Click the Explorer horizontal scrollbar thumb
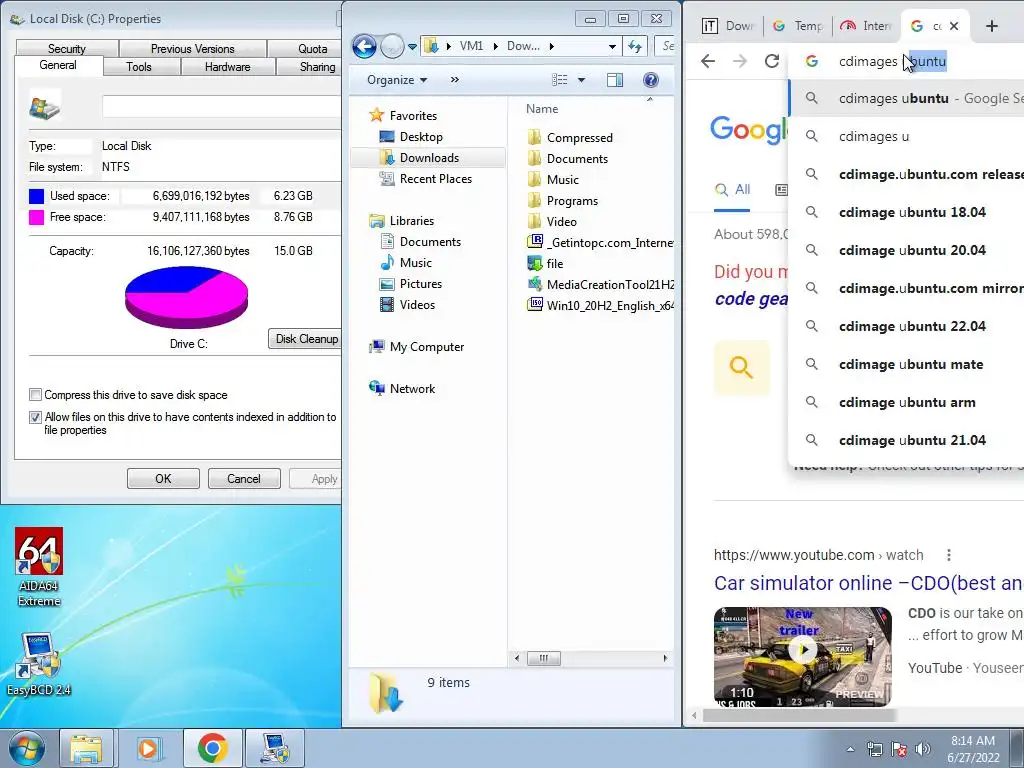 (x=544, y=658)
